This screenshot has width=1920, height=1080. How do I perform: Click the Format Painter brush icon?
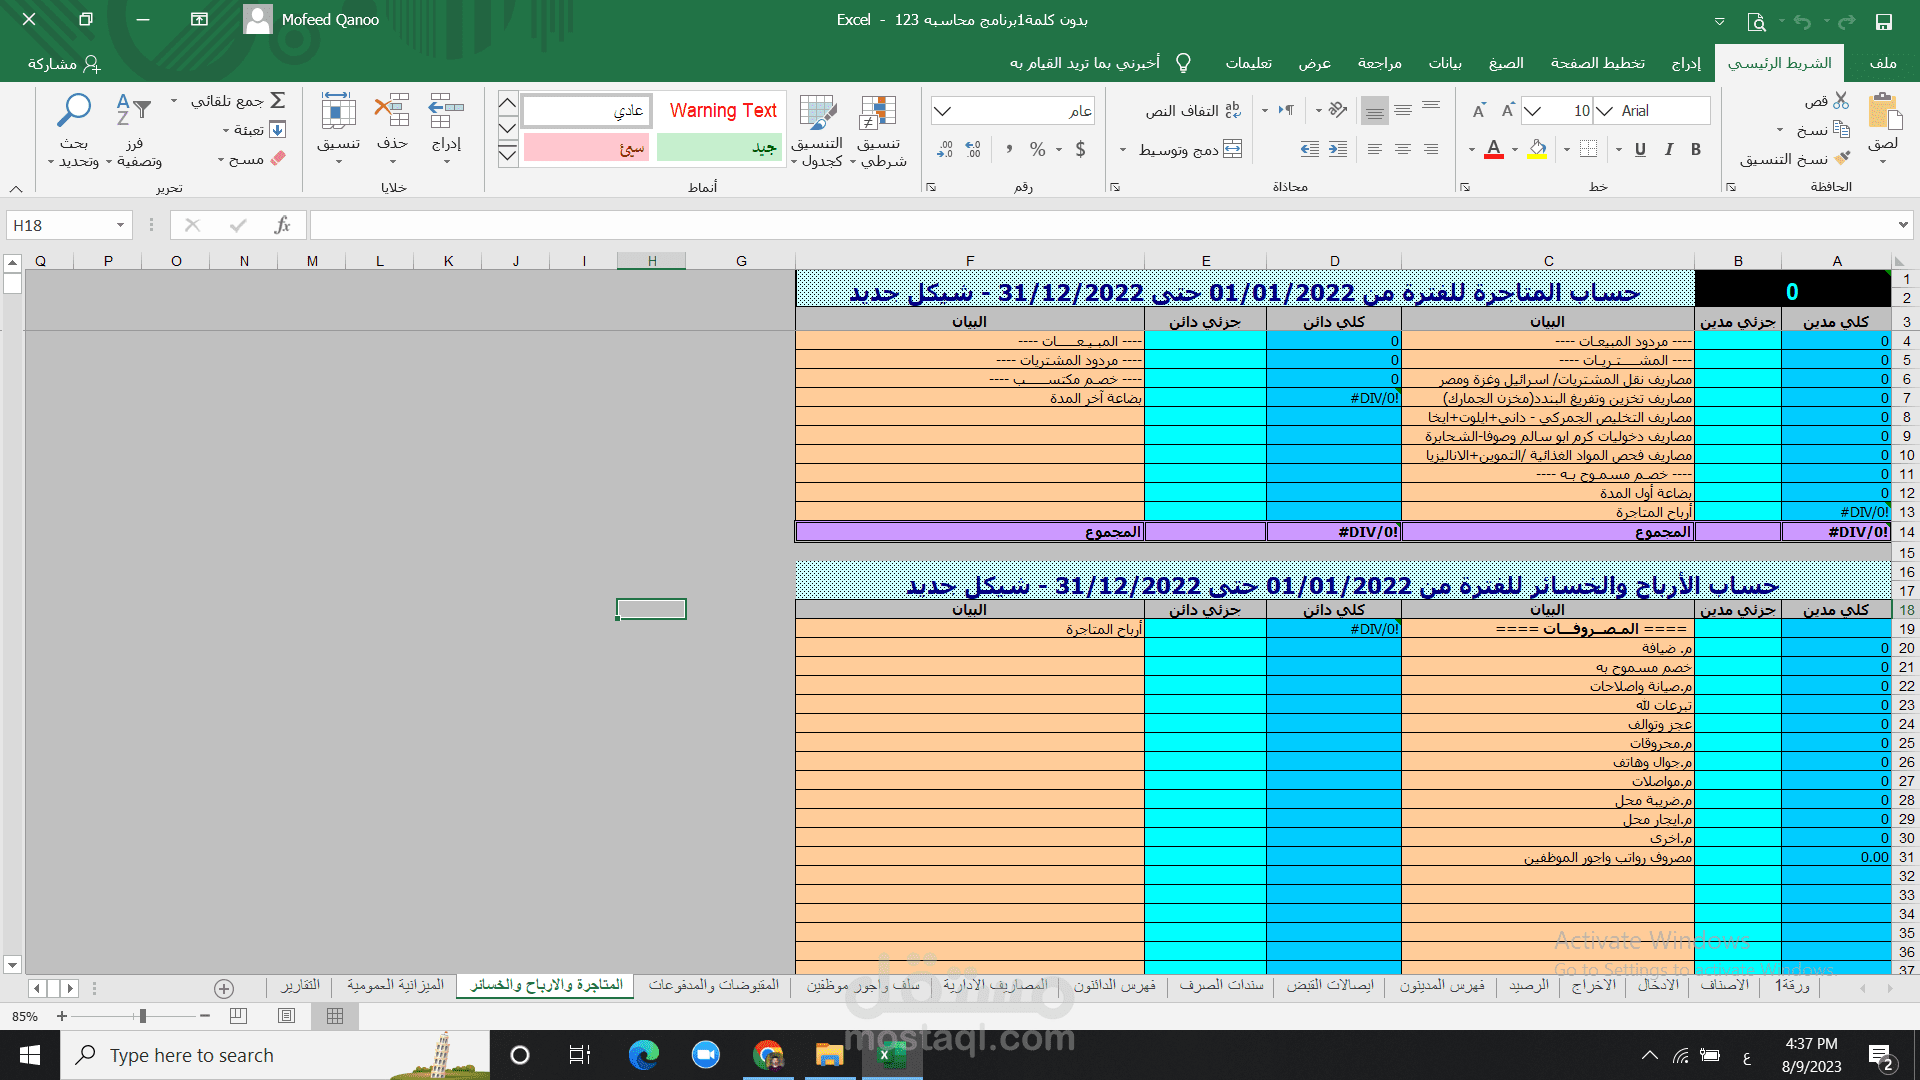[x=1842, y=159]
